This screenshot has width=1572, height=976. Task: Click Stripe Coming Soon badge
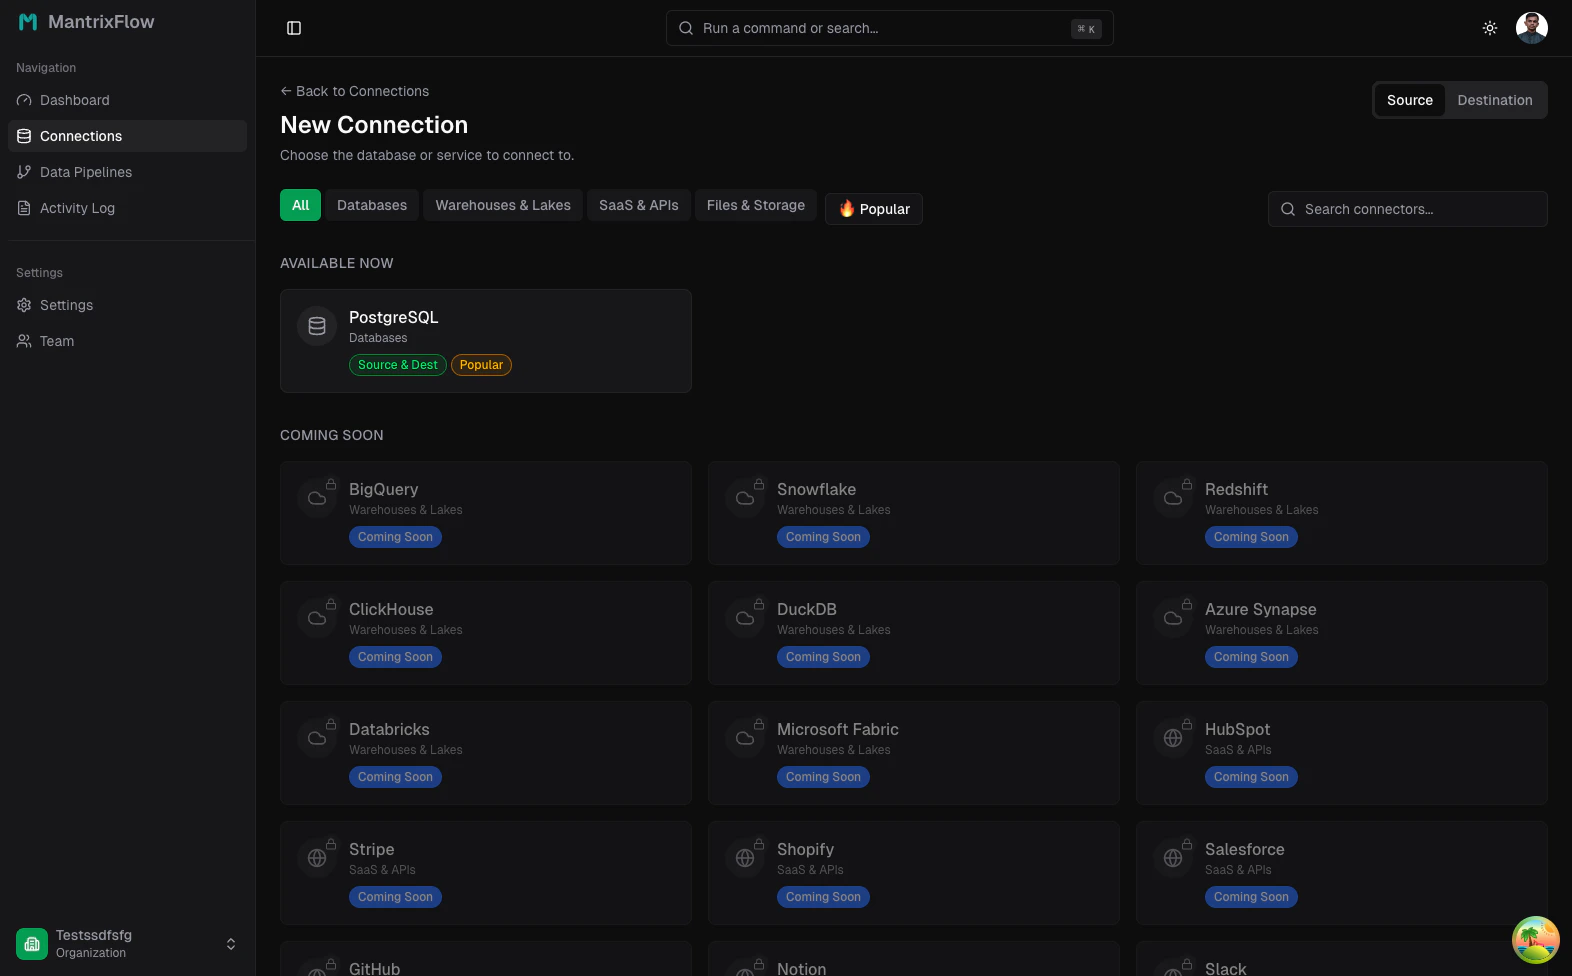click(x=395, y=897)
